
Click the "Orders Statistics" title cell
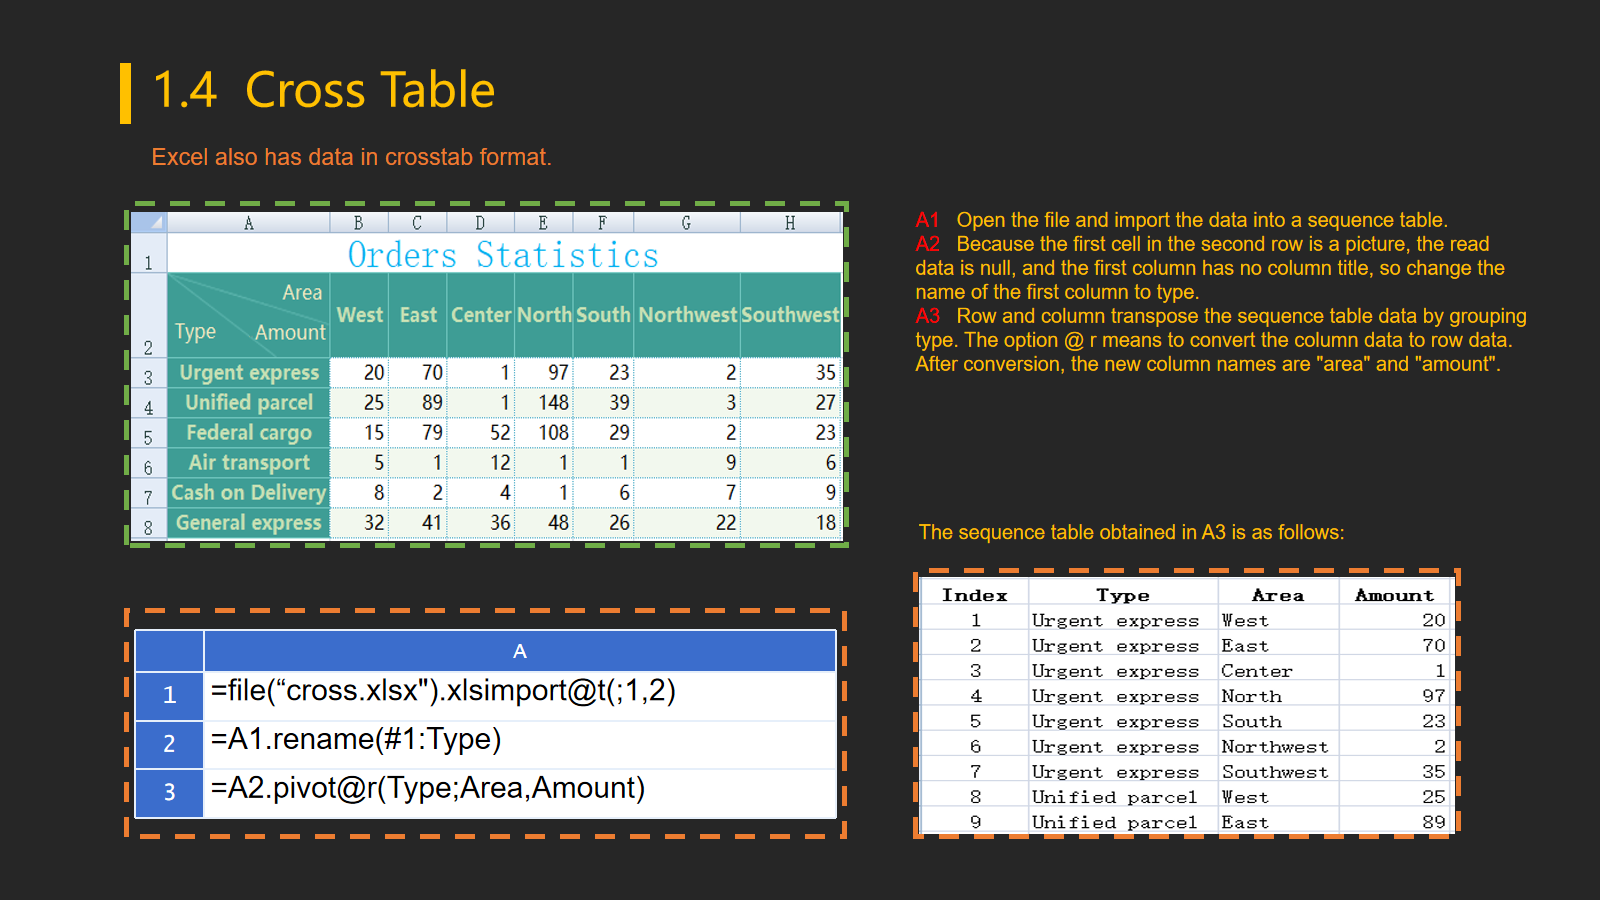[x=503, y=255]
